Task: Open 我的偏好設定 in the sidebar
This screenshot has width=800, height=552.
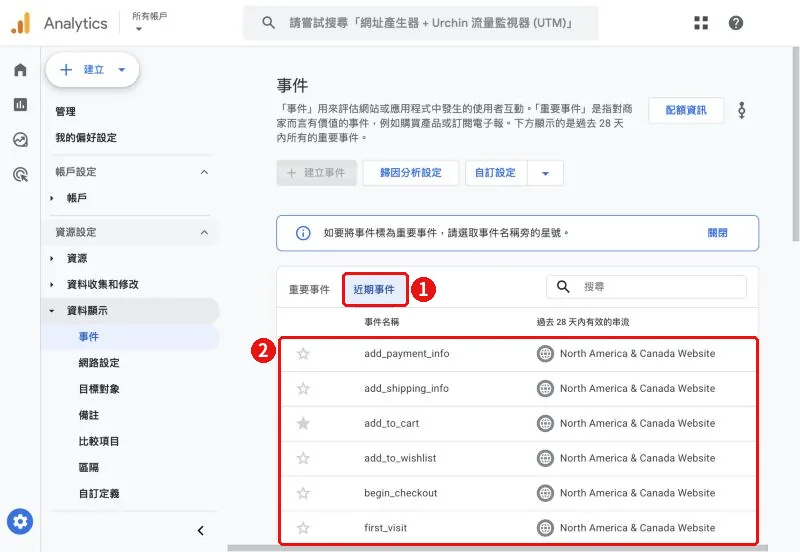Action: [x=86, y=138]
